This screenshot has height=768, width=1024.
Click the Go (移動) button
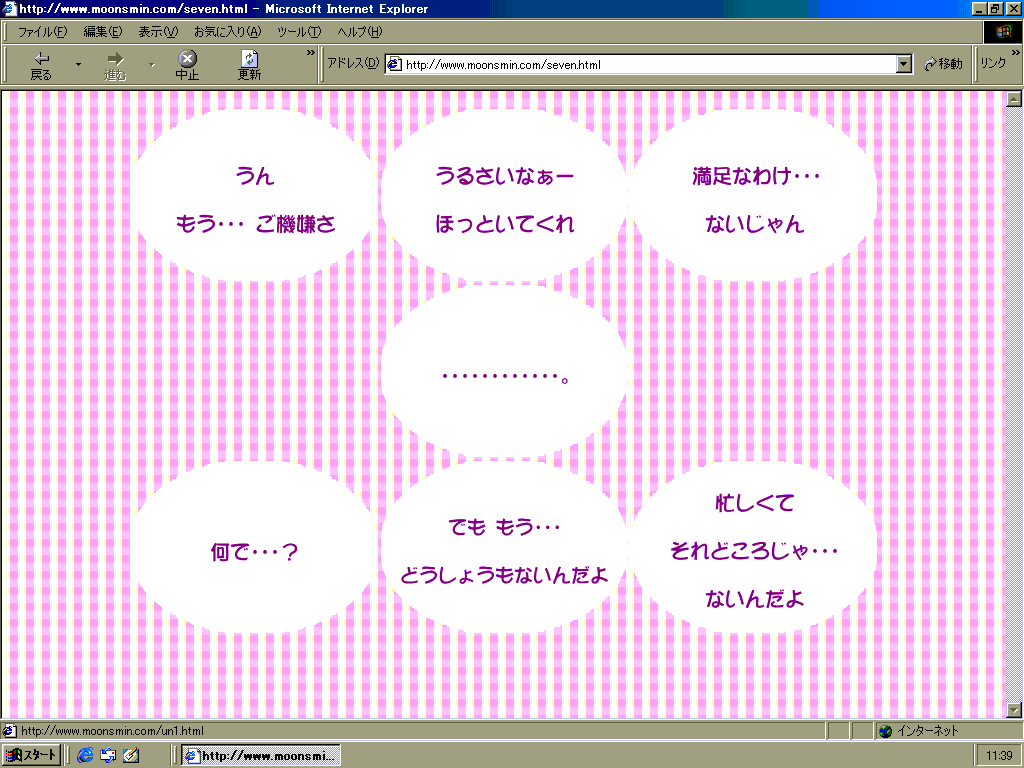pyautogui.click(x=944, y=64)
